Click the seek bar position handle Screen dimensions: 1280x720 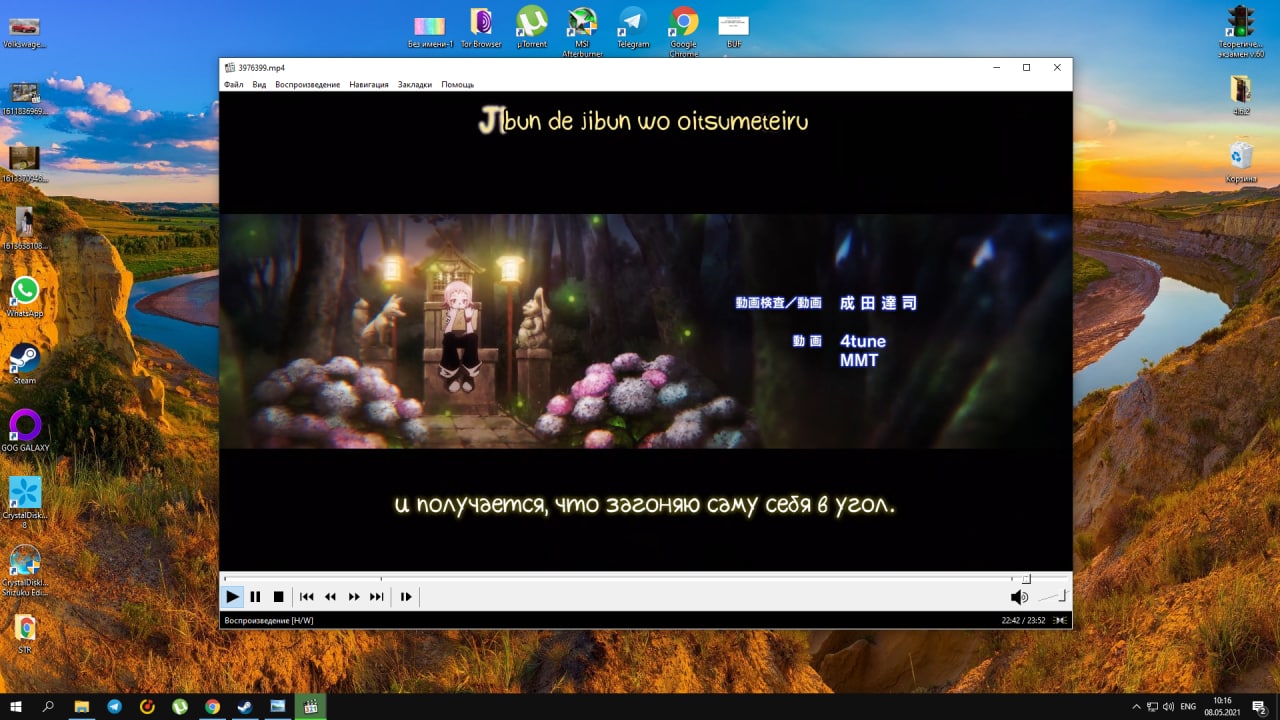[x=1025, y=579]
